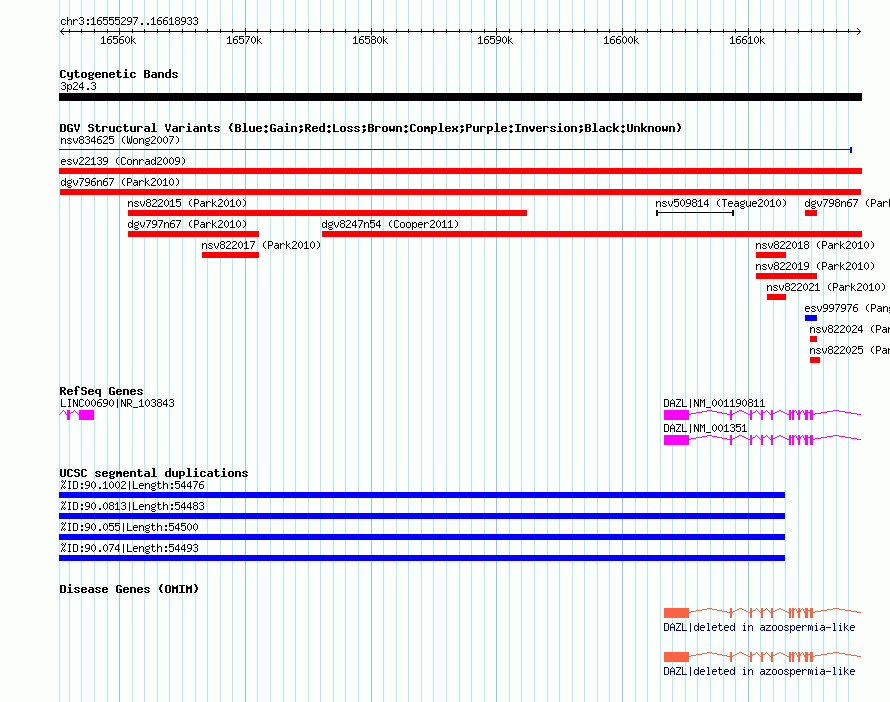Select the LINC00690|NR_103843 gene label
890x702 pixels.
tap(117, 403)
